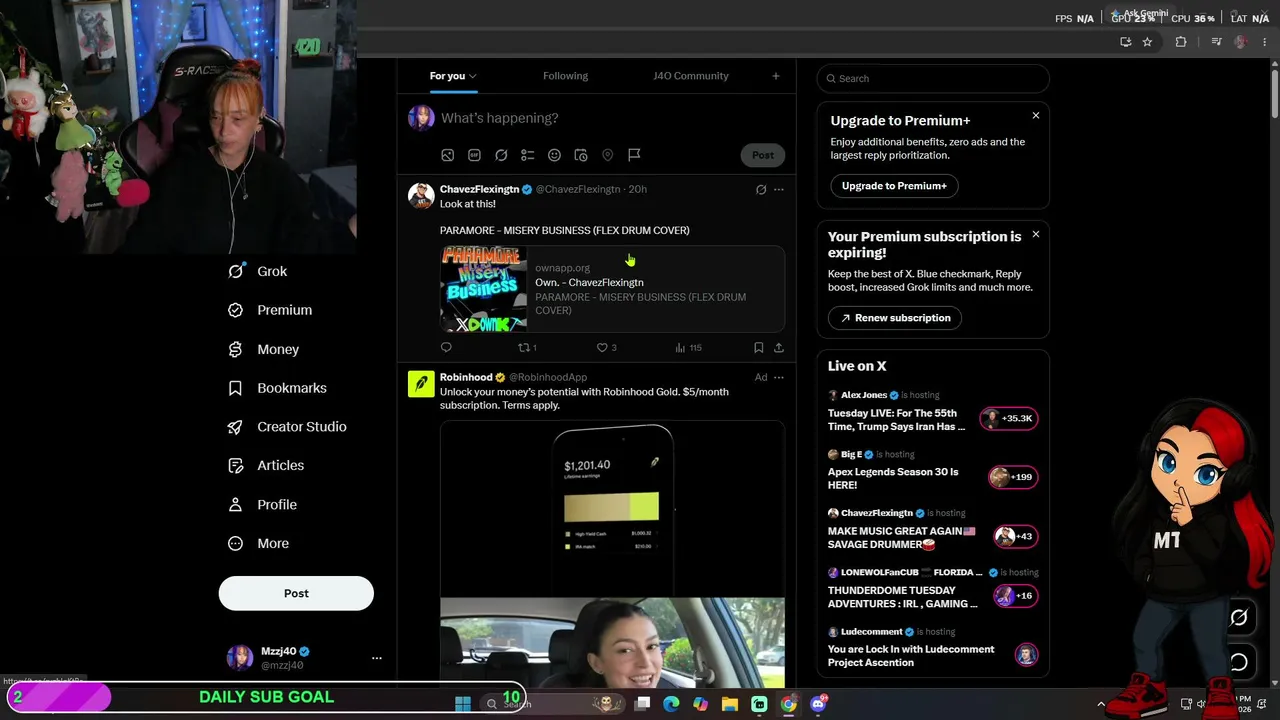1280x720 pixels.
Task: Click the flag icon in compose toolbar
Action: pos(634,155)
